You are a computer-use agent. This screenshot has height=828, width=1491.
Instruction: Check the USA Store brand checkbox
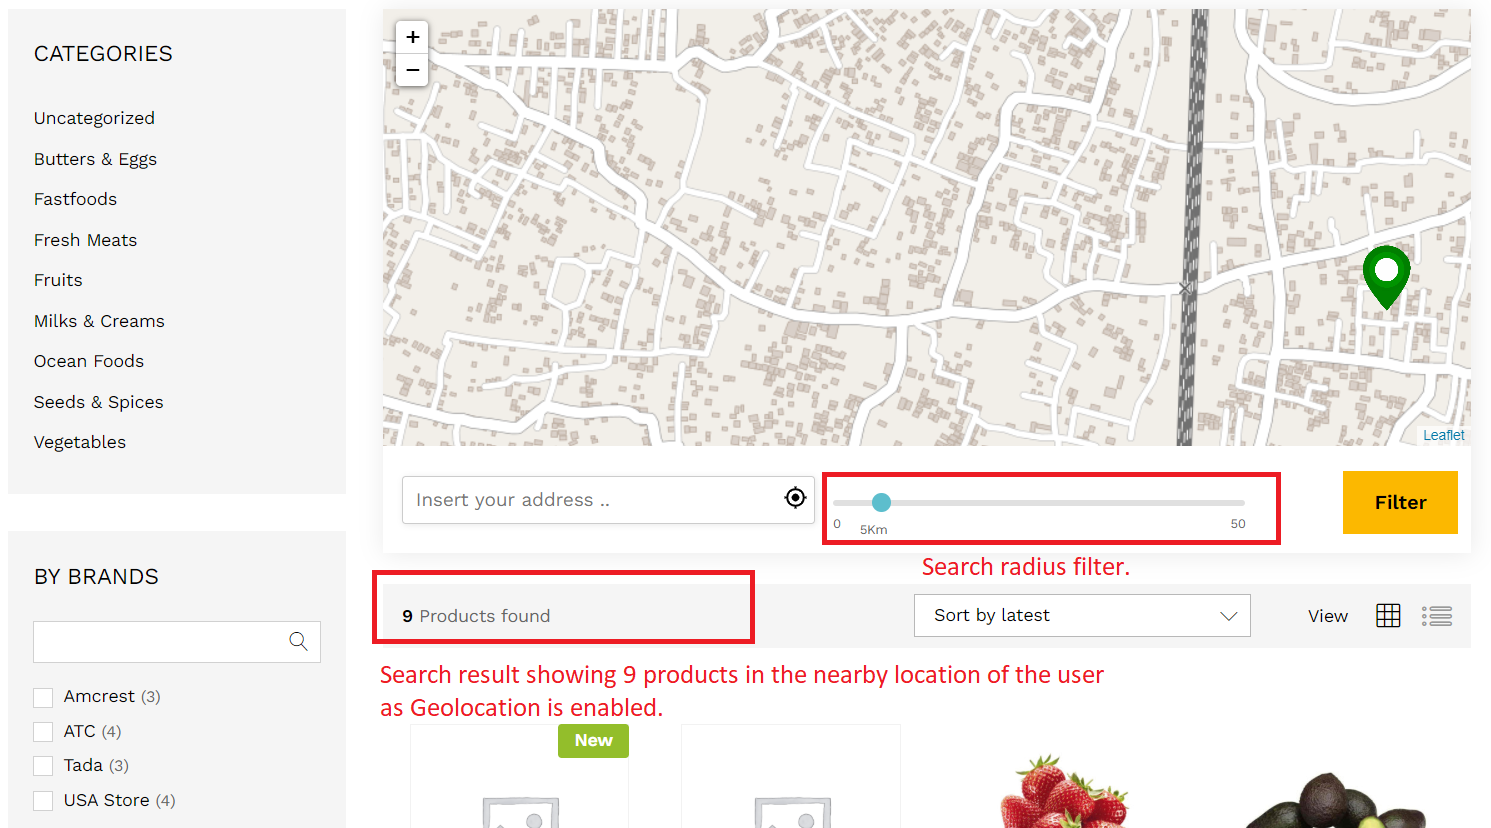pos(43,800)
